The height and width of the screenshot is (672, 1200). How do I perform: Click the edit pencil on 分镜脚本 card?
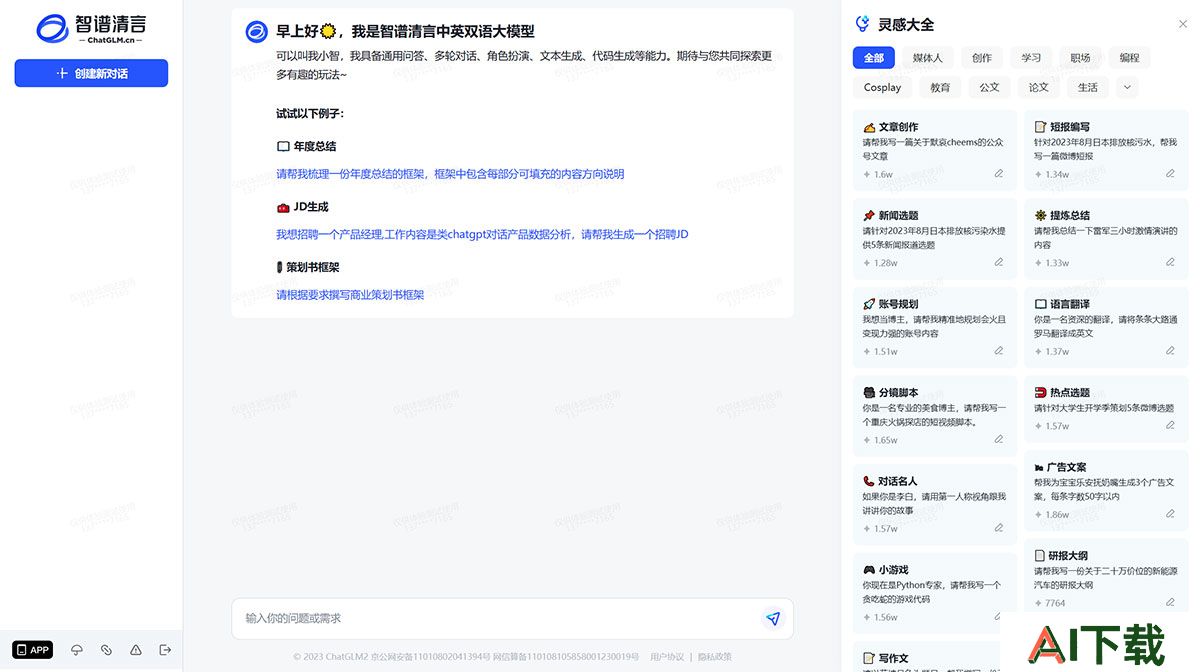tap(999, 439)
